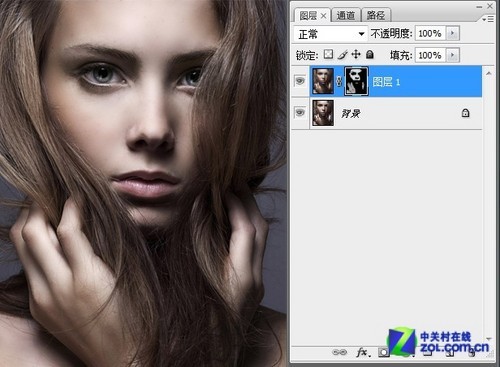Open the layers panel flyout menu
The height and width of the screenshot is (367, 500).
(488, 20)
